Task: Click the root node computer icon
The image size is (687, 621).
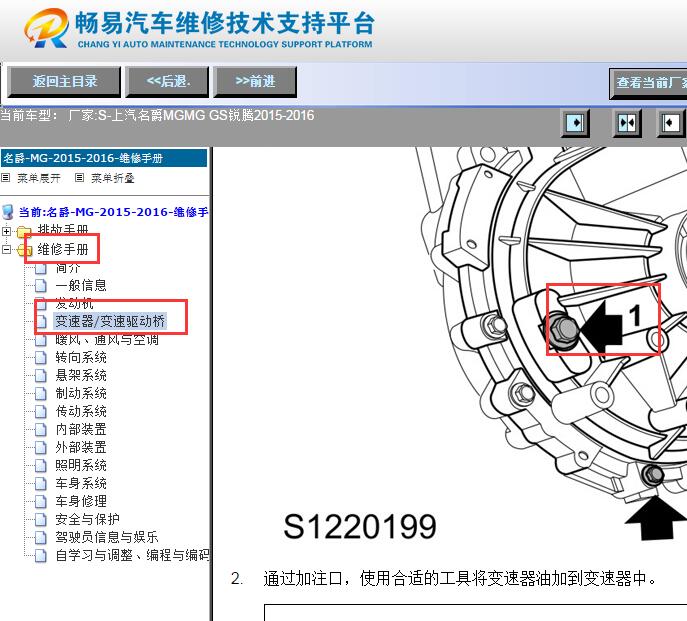Action: tap(7, 212)
